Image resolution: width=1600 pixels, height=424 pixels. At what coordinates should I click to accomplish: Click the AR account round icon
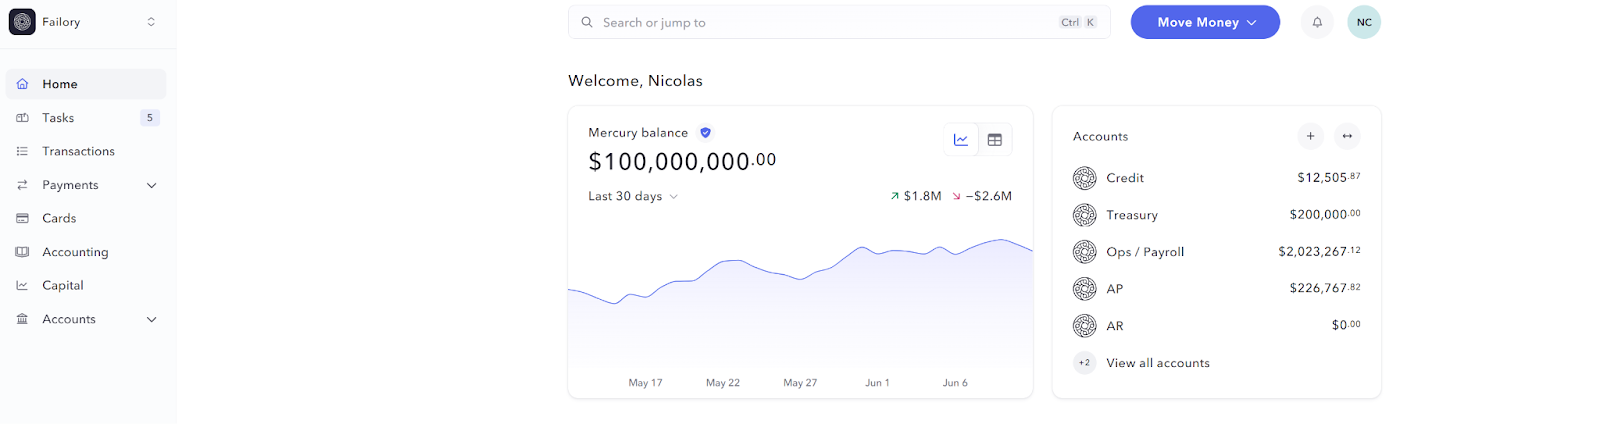pyautogui.click(x=1084, y=326)
